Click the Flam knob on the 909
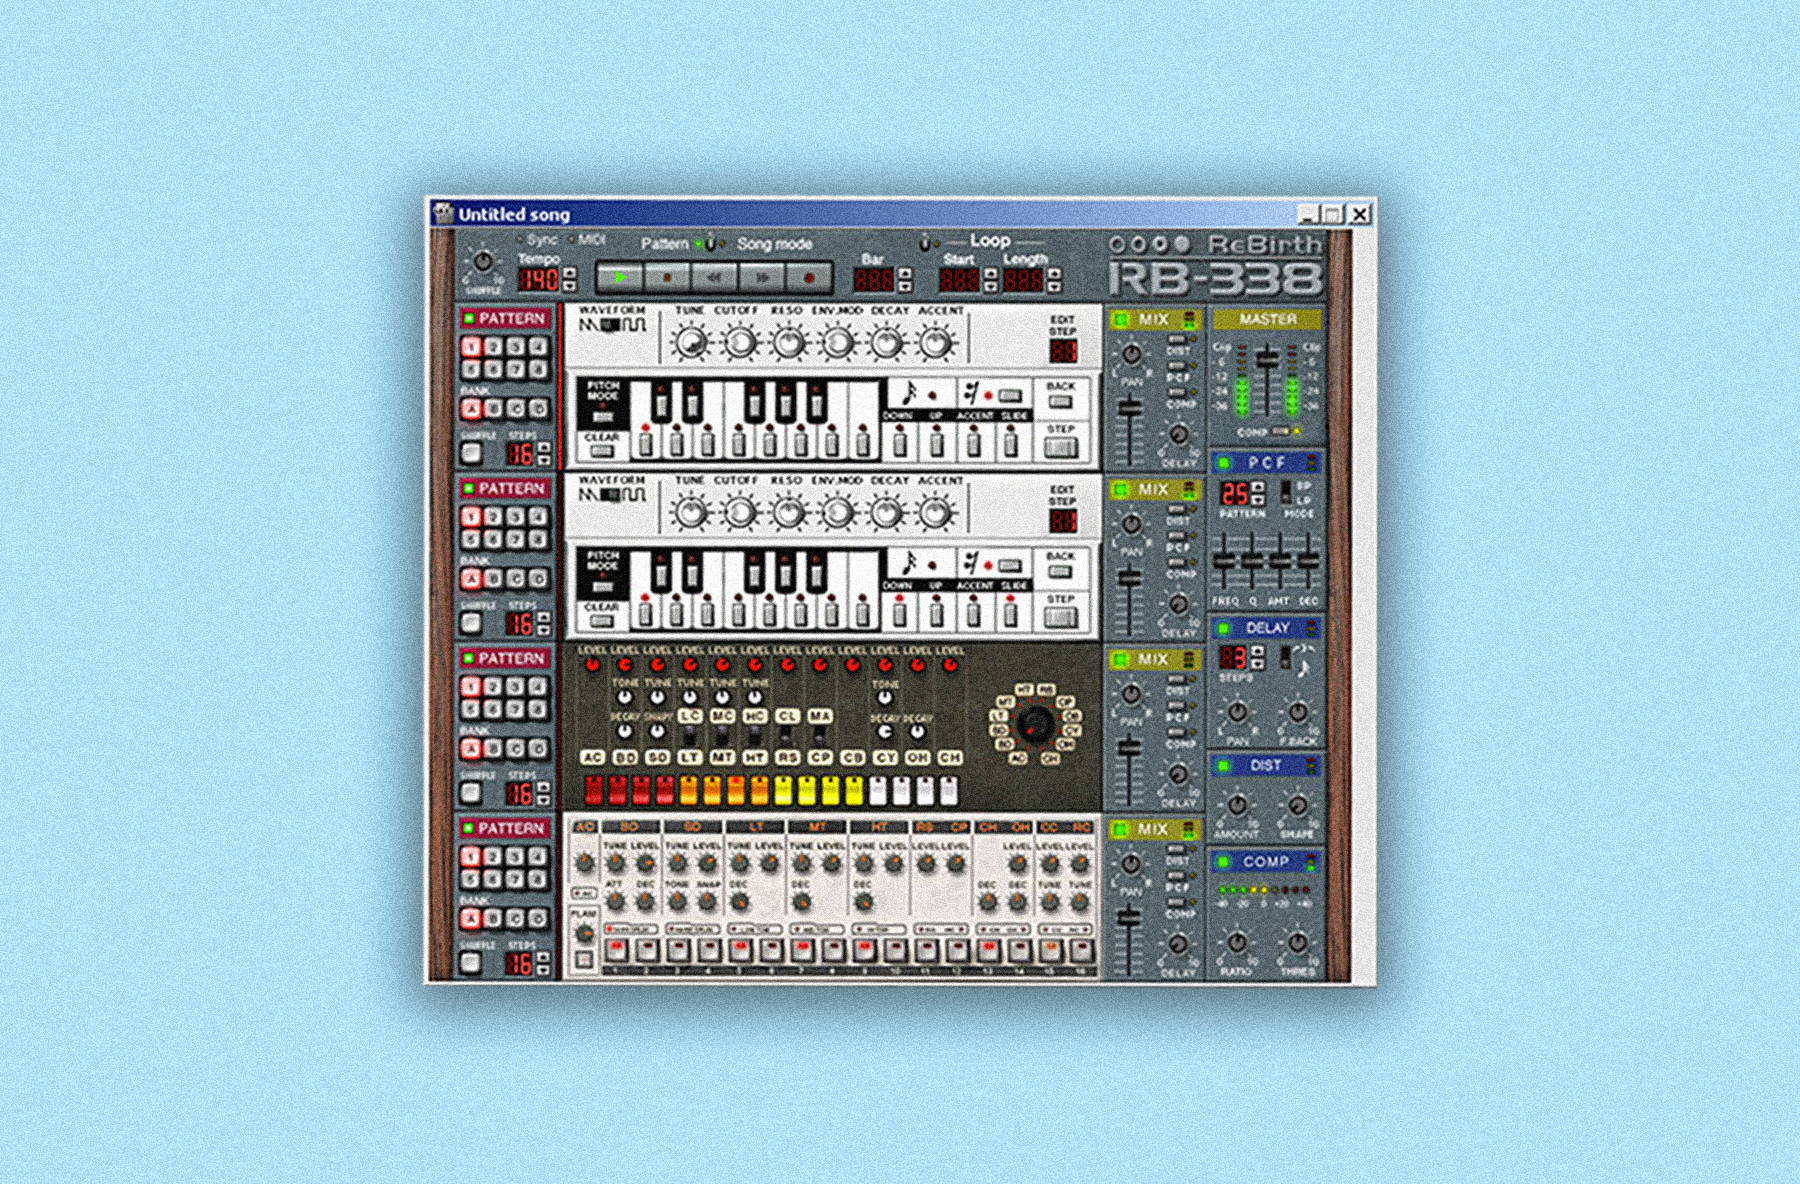Viewport: 1800px width, 1184px height. 585,932
